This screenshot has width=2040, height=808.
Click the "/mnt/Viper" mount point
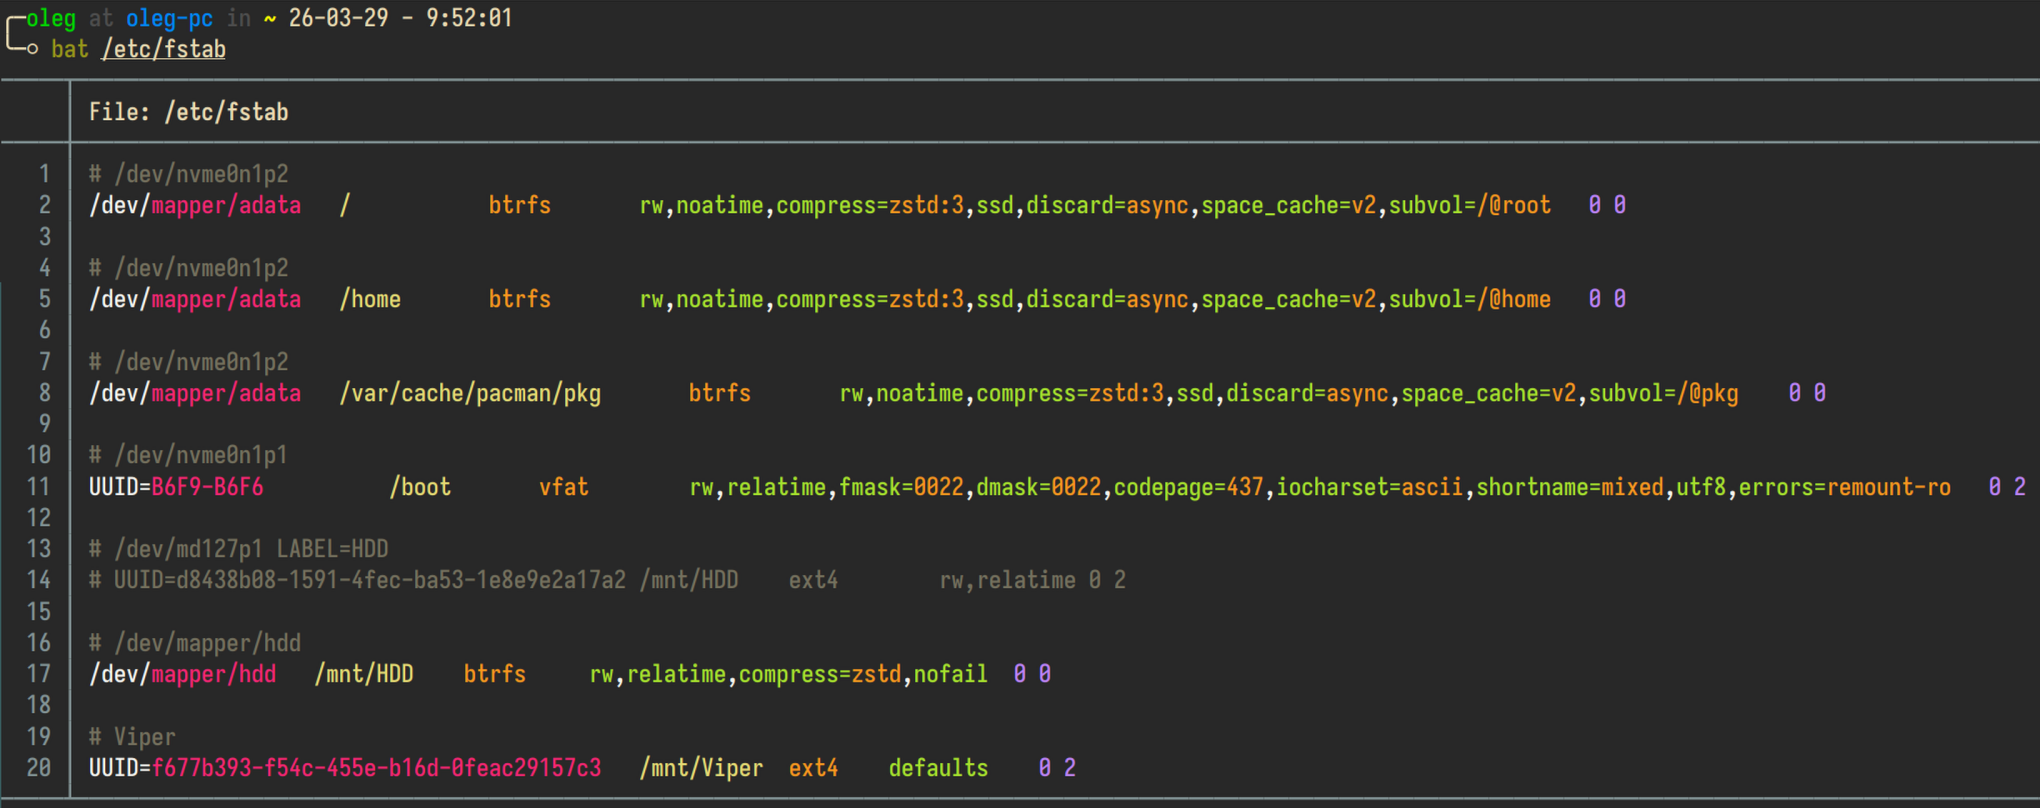pyautogui.click(x=701, y=768)
